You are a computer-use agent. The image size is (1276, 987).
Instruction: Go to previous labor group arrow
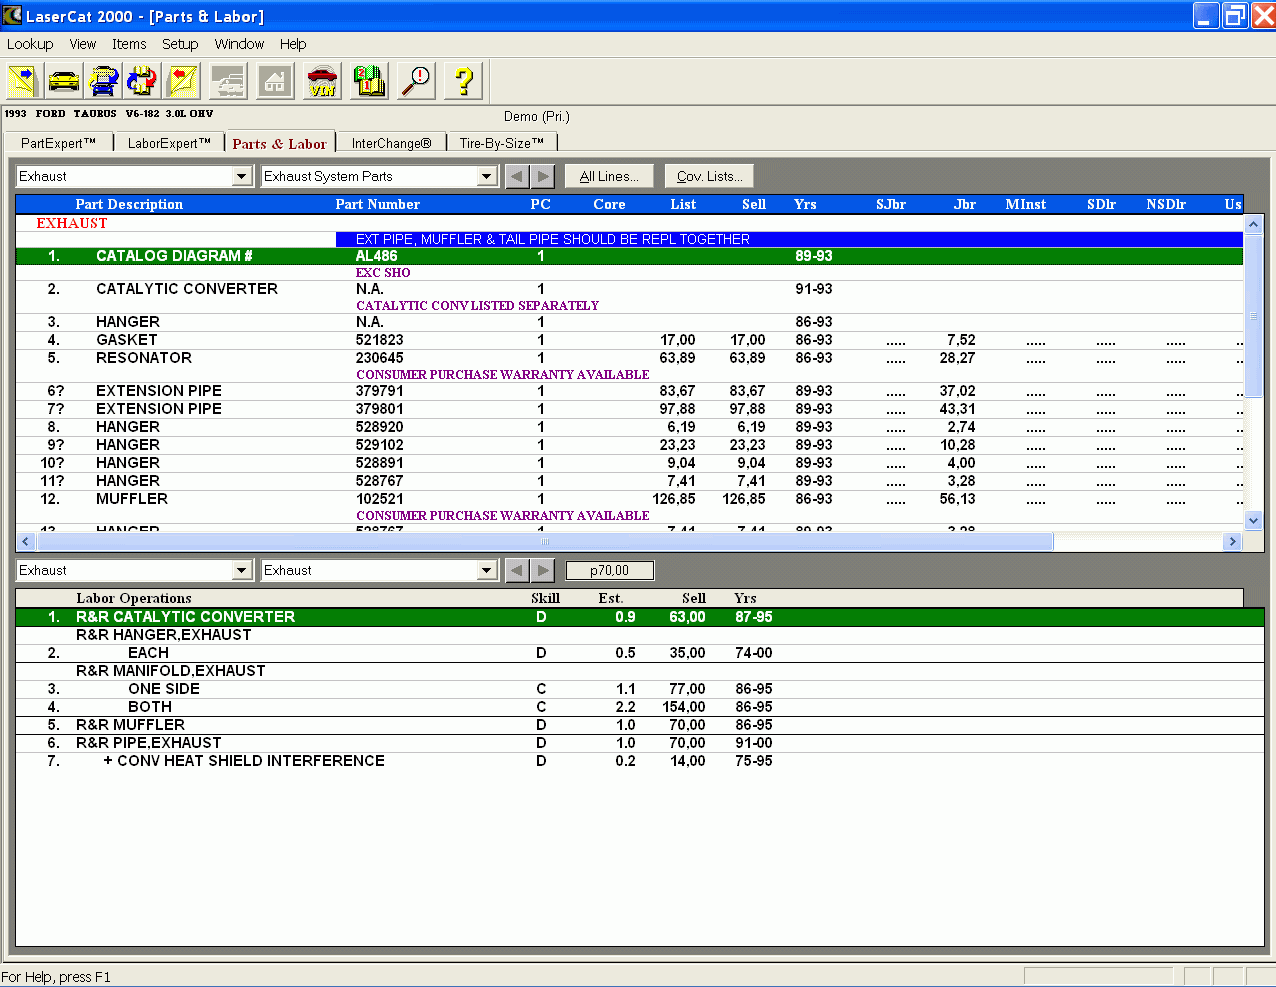[x=517, y=571]
